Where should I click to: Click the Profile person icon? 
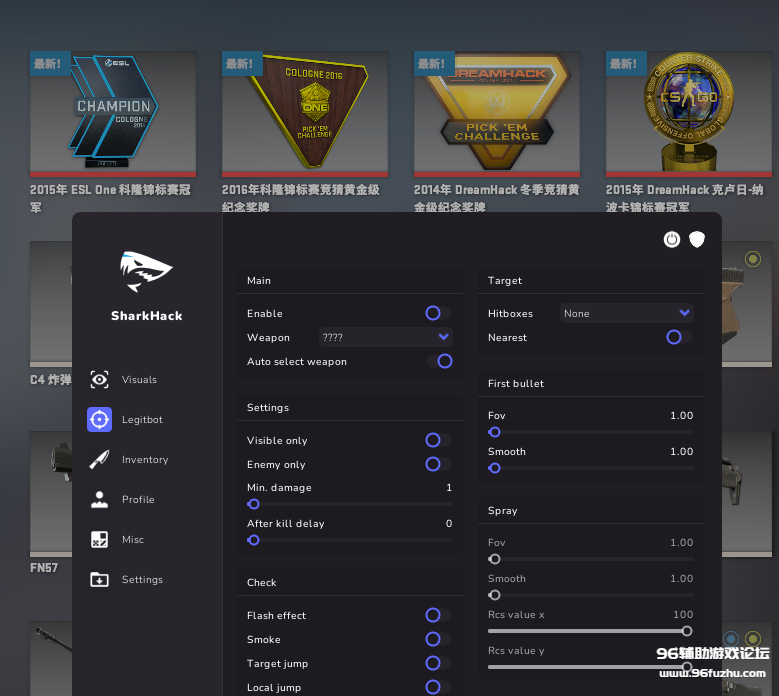(x=99, y=500)
